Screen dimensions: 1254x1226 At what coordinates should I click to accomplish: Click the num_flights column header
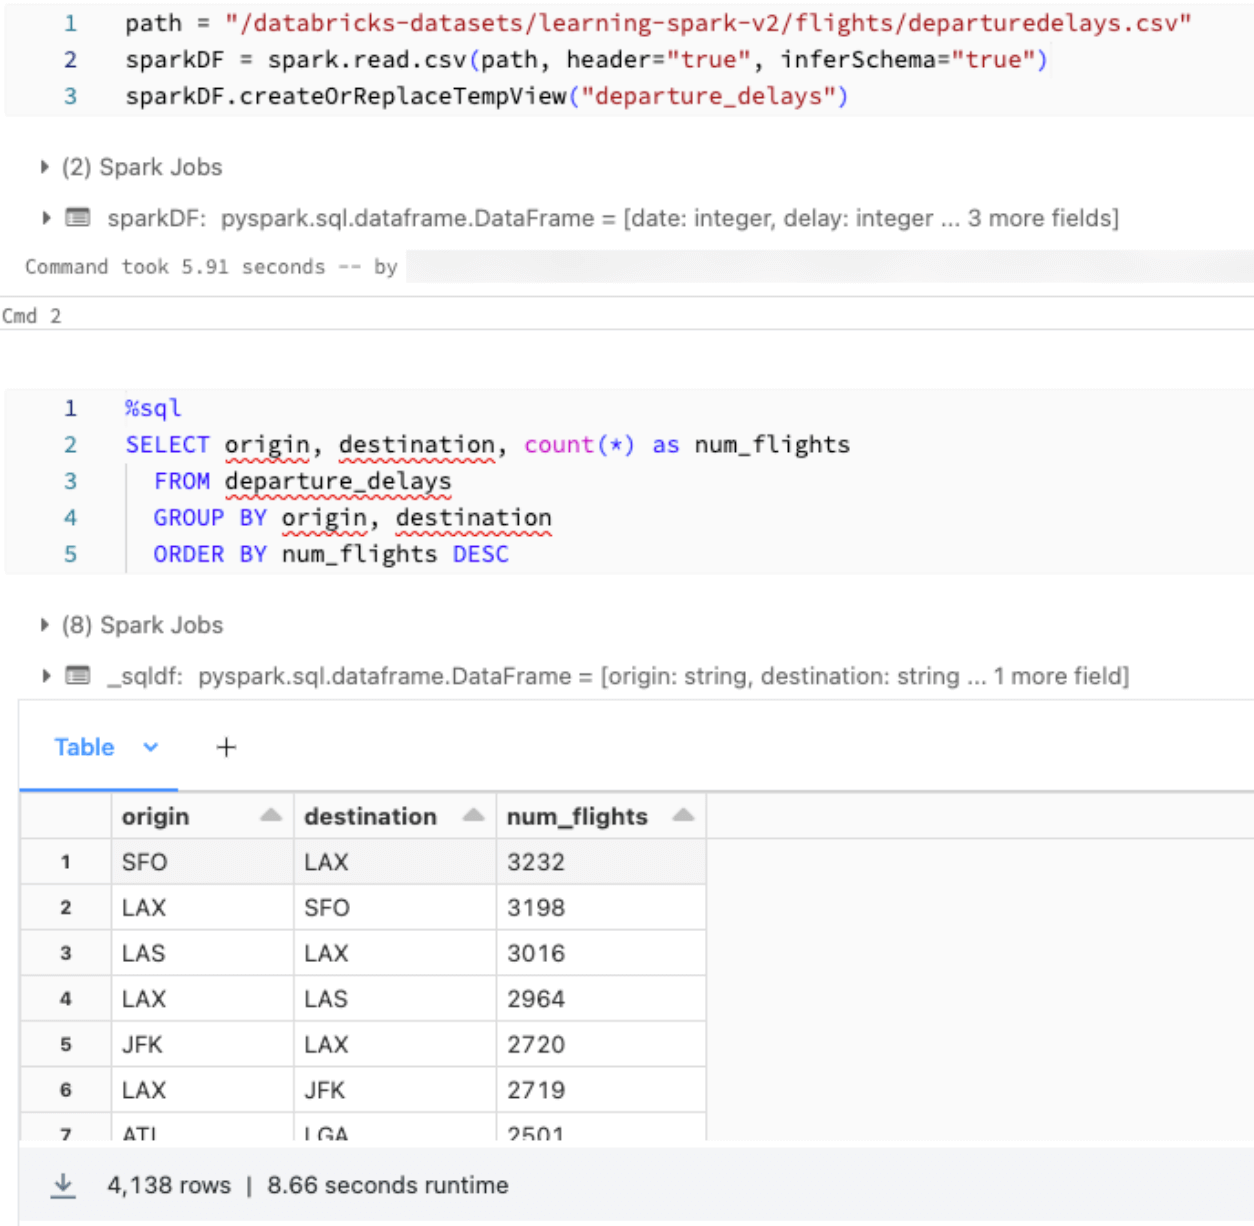pyautogui.click(x=577, y=816)
